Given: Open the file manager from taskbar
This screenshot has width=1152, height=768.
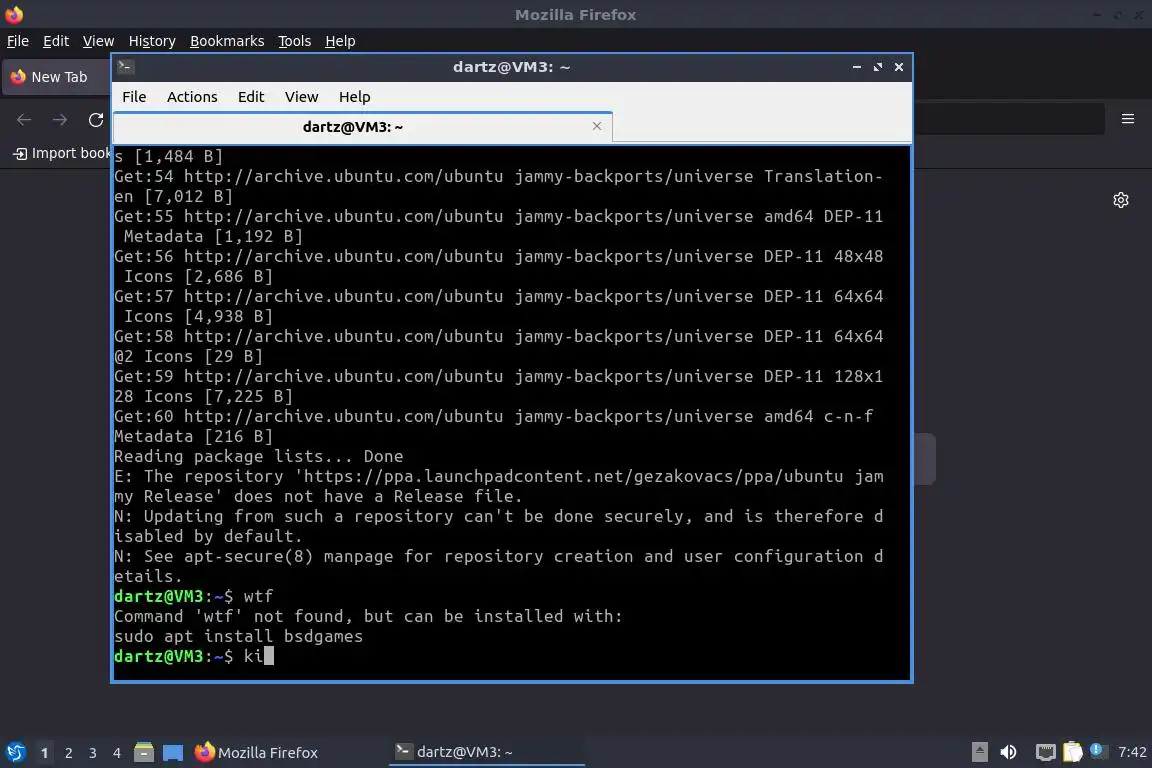Looking at the screenshot, I should coord(144,752).
